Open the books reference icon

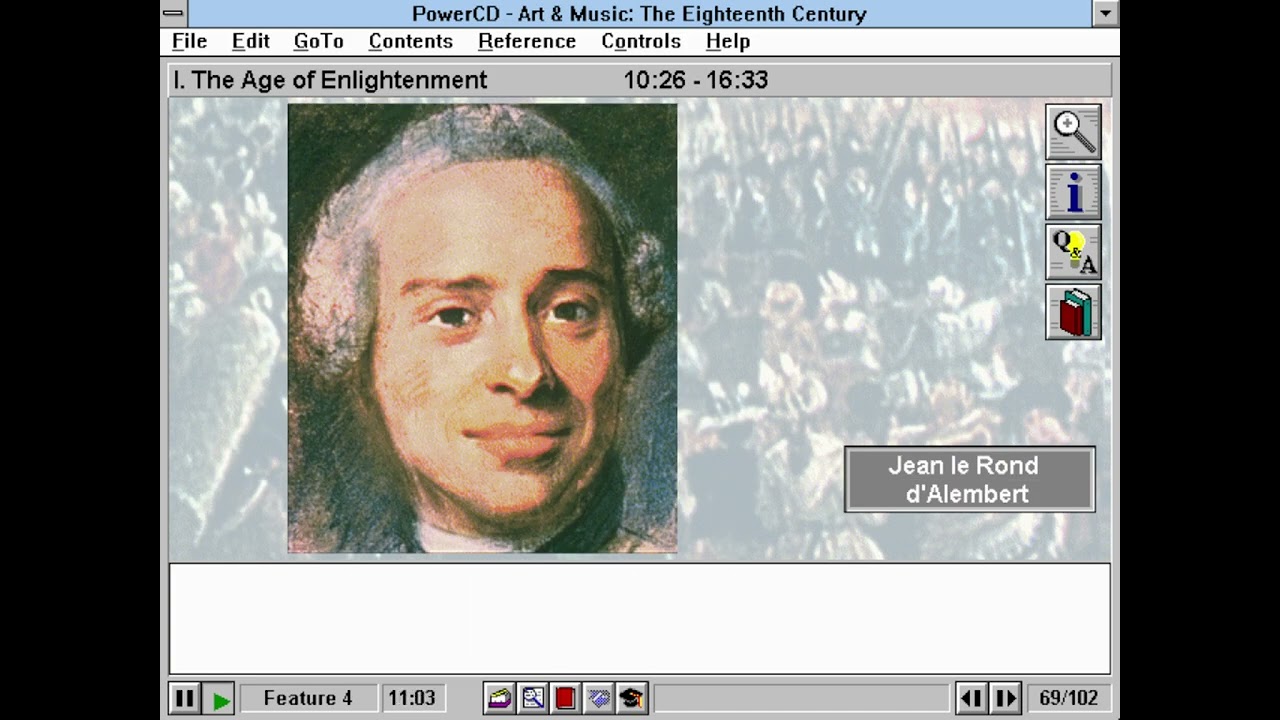coord(1073,312)
